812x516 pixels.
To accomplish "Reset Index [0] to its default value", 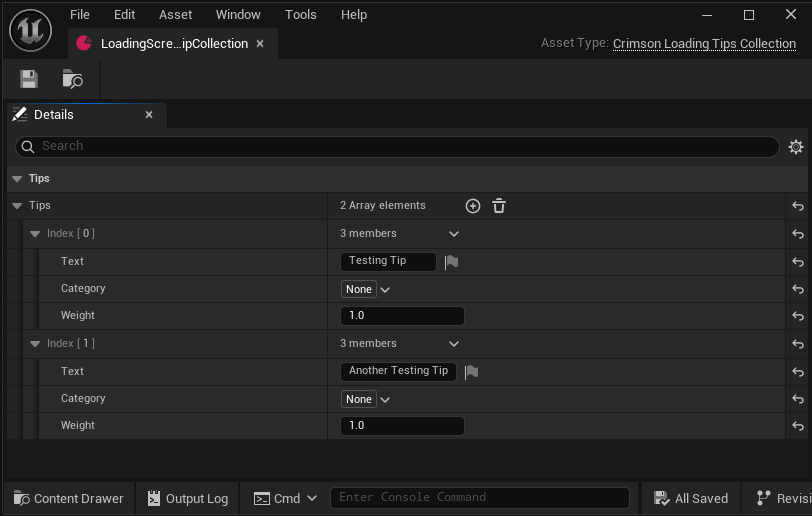I will (x=798, y=234).
